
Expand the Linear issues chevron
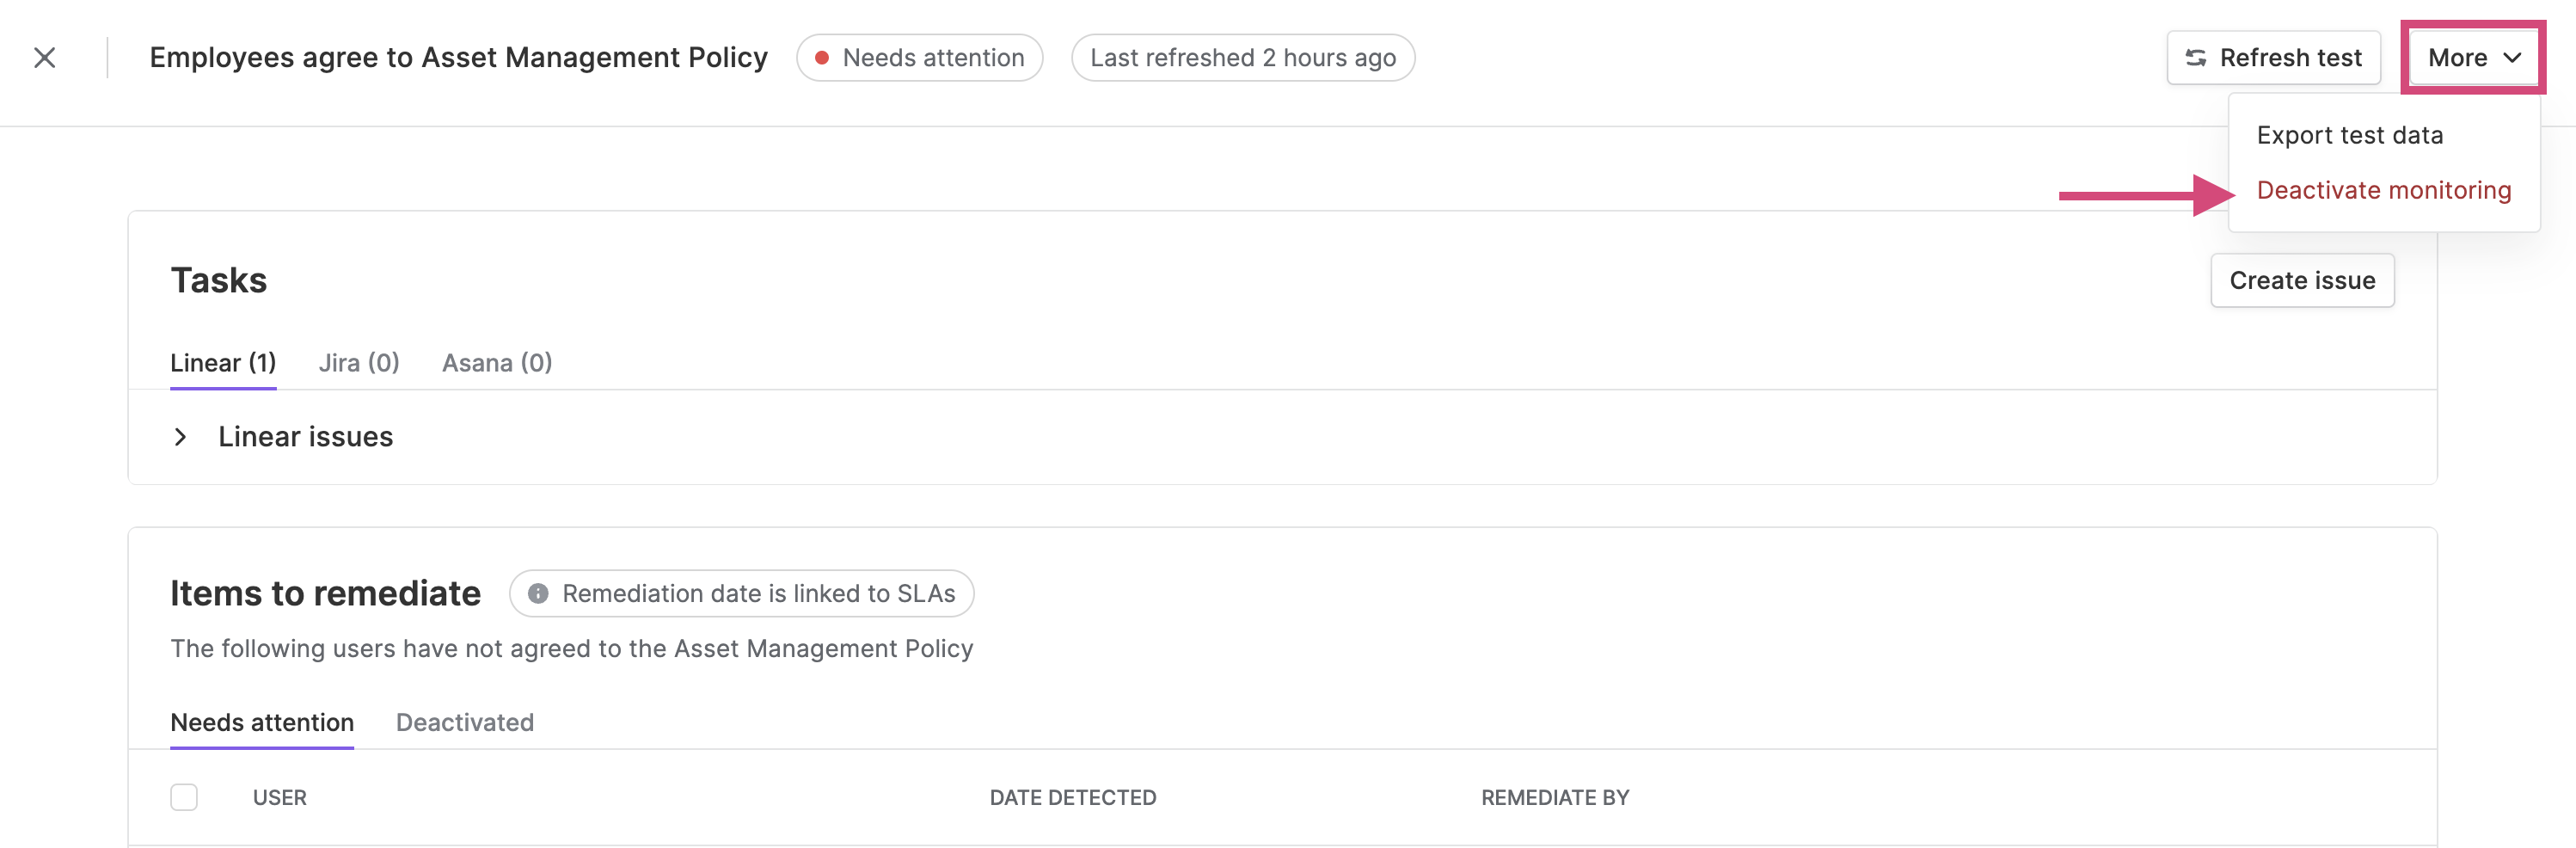180,437
